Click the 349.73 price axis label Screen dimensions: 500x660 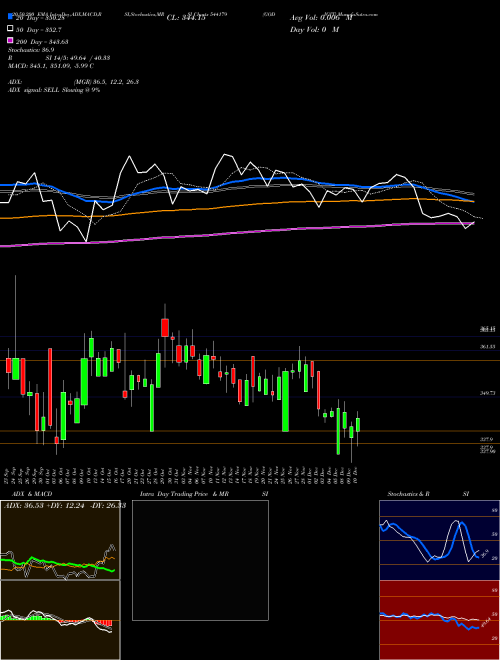click(x=487, y=393)
